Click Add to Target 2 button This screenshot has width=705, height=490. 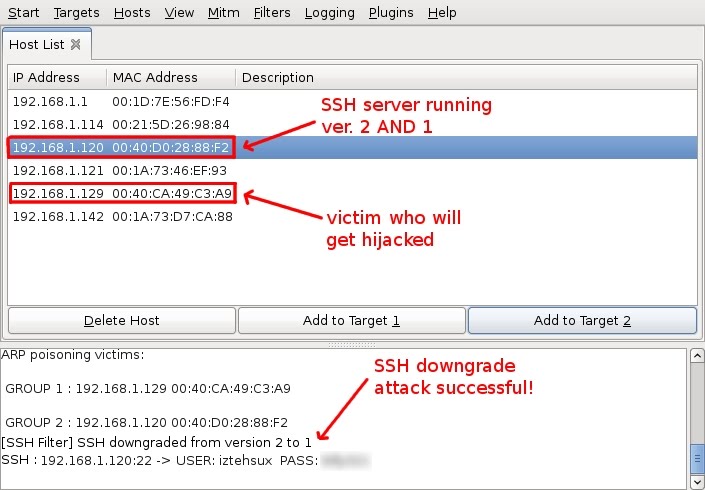[582, 321]
